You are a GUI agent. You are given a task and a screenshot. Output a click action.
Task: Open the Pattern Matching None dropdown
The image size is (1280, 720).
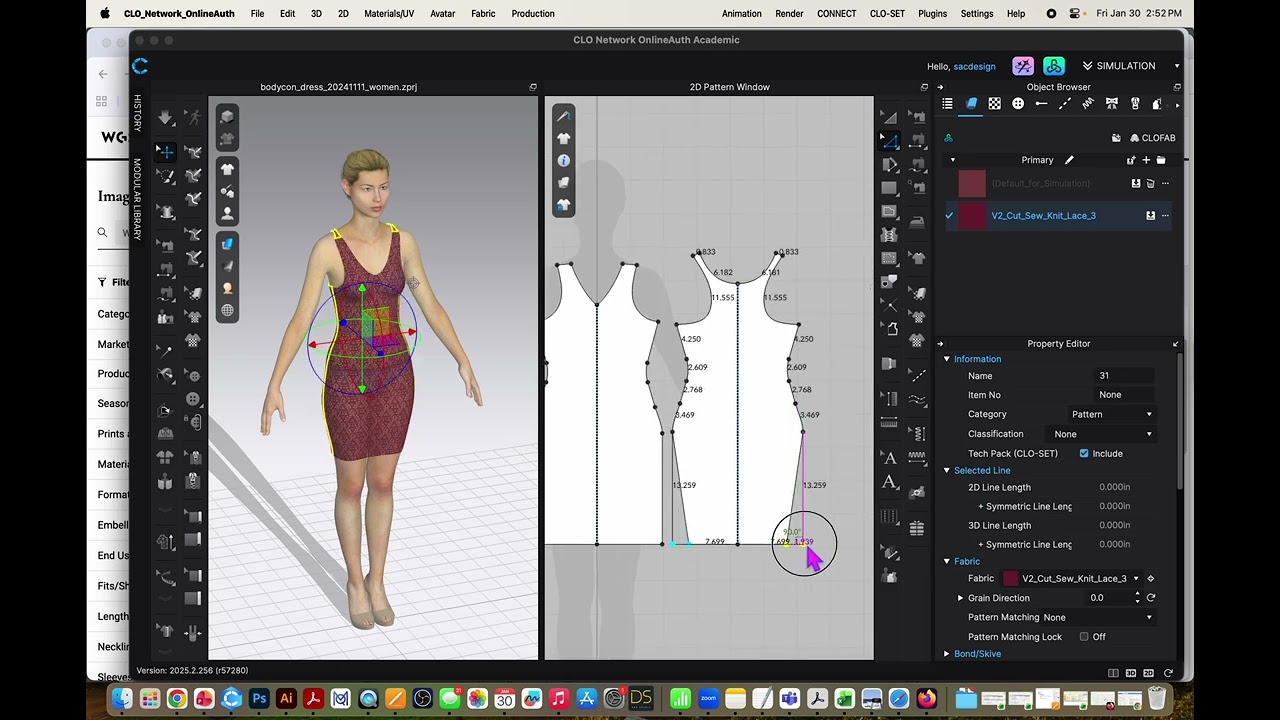pos(1098,617)
